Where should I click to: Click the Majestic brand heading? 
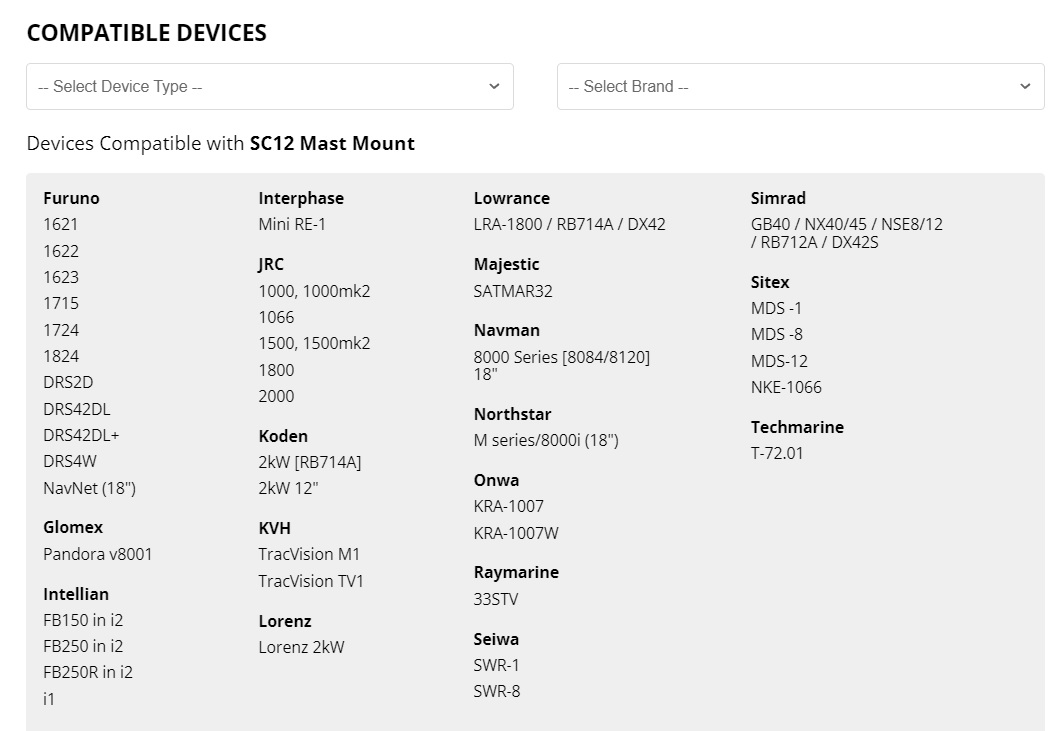(x=507, y=264)
